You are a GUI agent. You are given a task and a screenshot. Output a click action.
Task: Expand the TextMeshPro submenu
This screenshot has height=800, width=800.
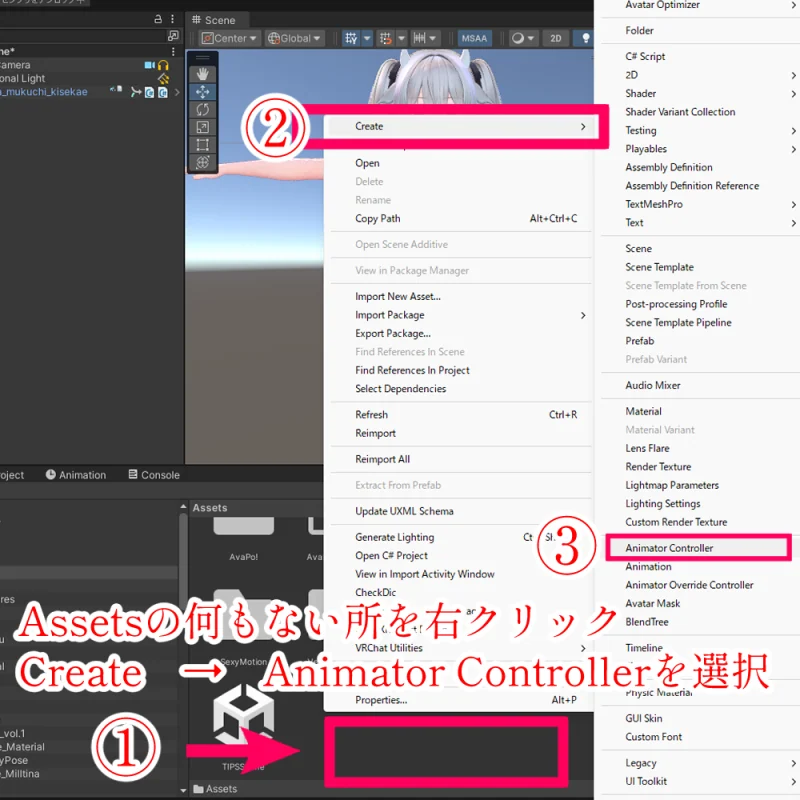pyautogui.click(x=698, y=204)
